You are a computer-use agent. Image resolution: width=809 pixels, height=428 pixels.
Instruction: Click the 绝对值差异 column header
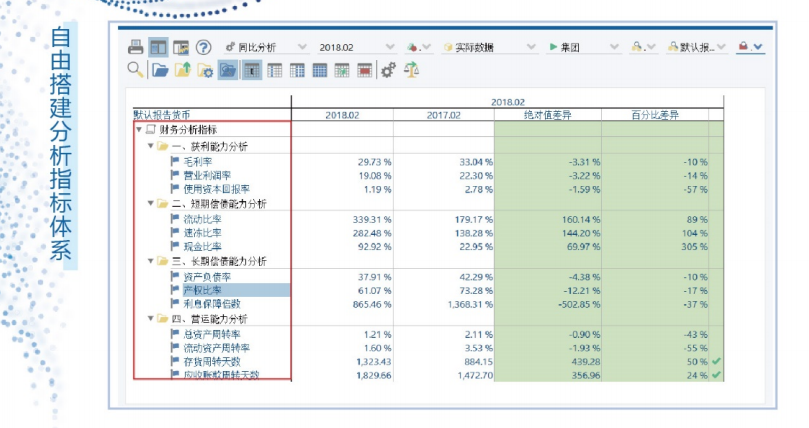[547, 115]
